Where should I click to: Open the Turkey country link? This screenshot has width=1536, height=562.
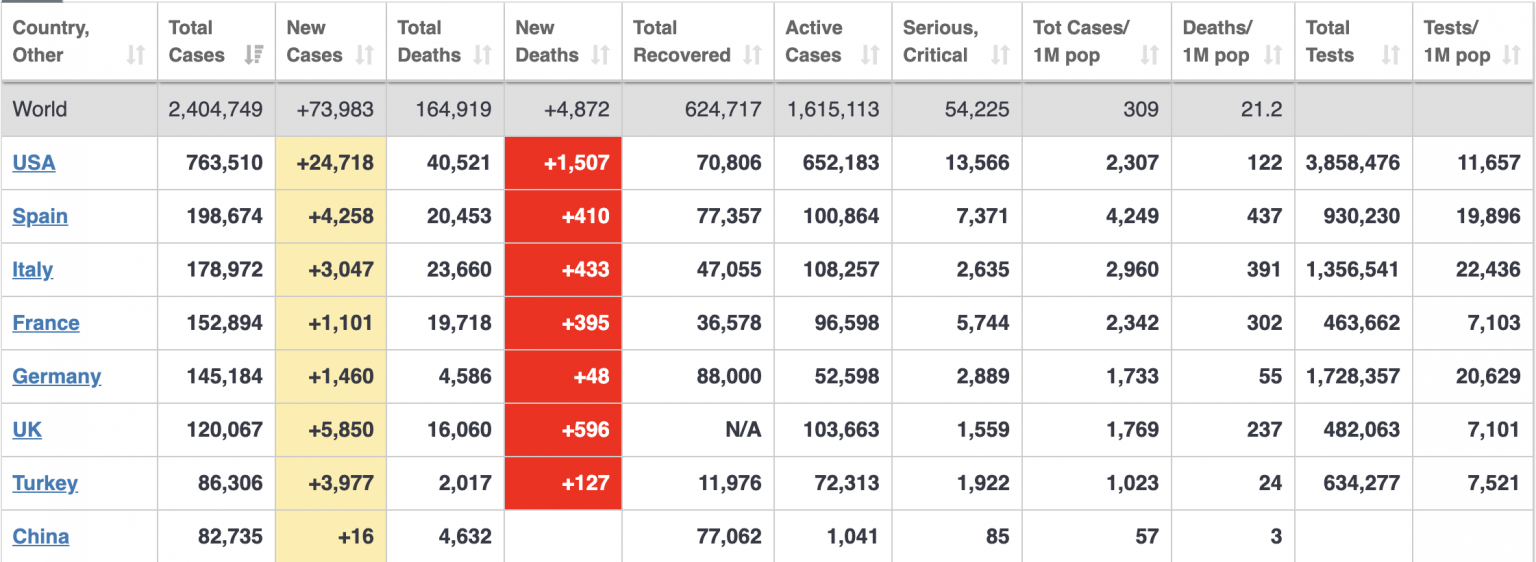tap(45, 484)
